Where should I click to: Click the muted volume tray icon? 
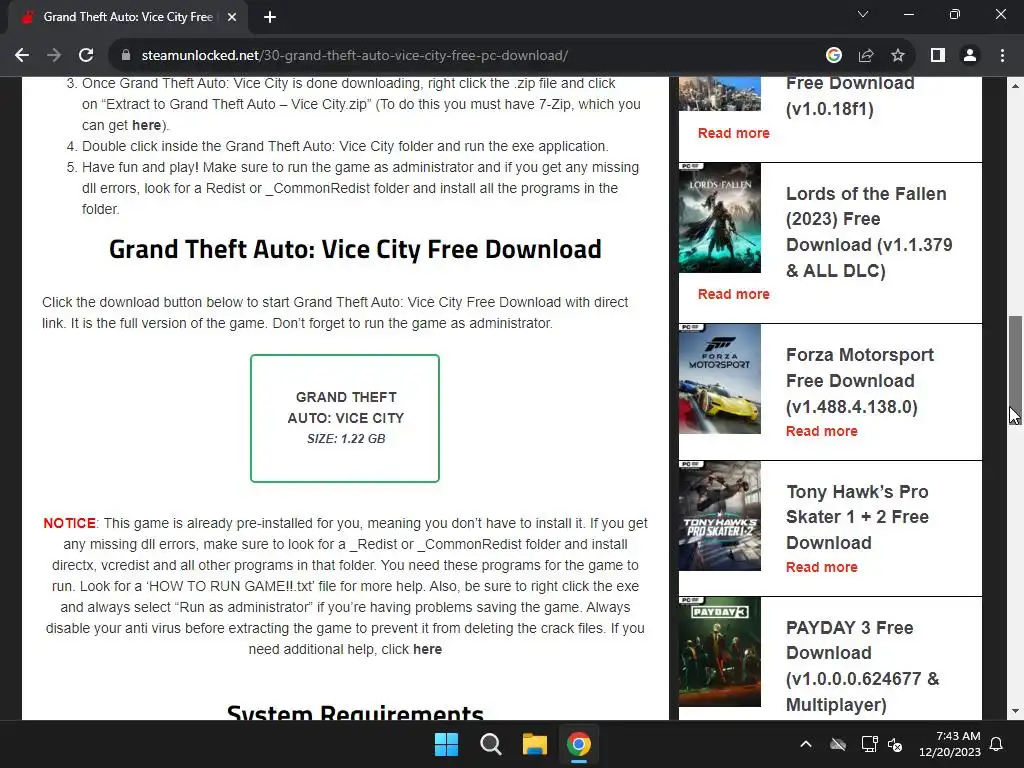click(x=895, y=744)
